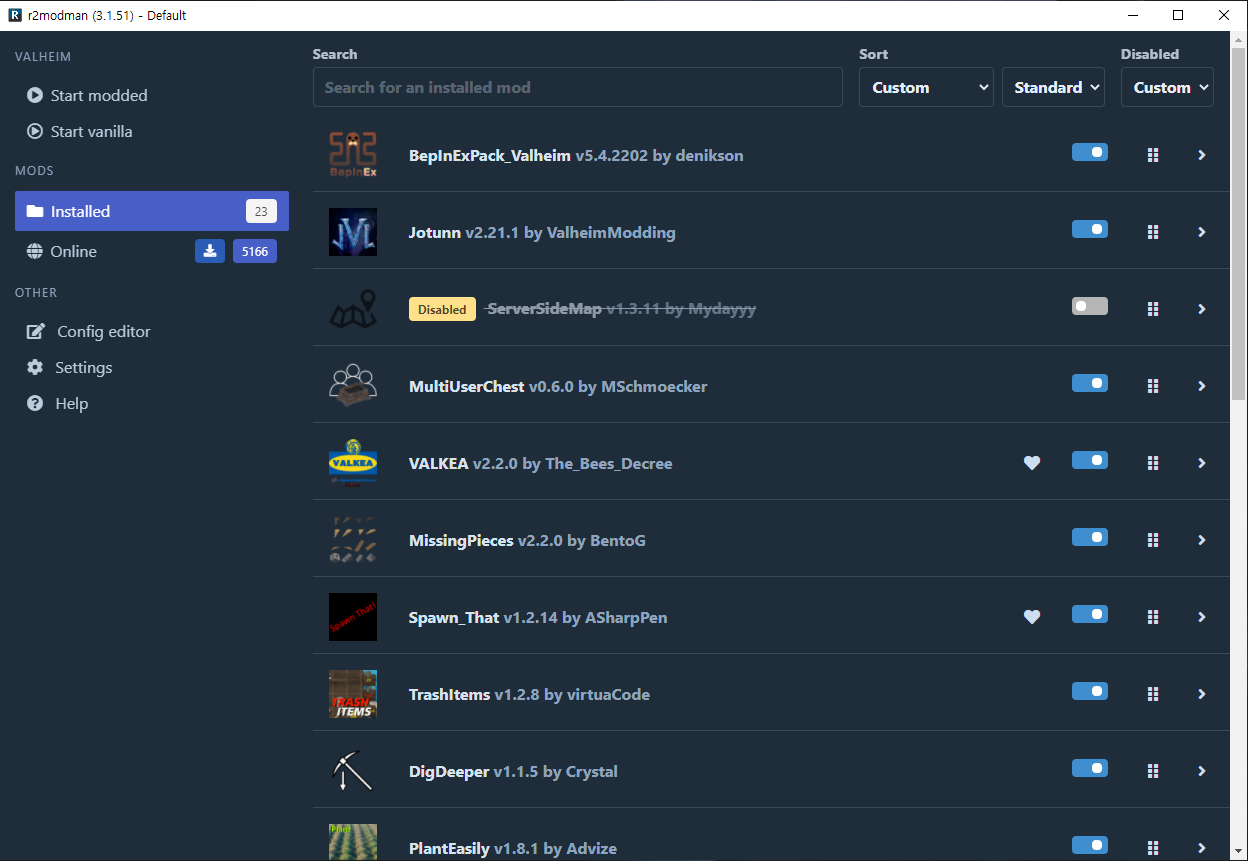Click the MissingPieces v2.2.0 by BentoG title
The width and height of the screenshot is (1248, 861).
click(x=527, y=540)
